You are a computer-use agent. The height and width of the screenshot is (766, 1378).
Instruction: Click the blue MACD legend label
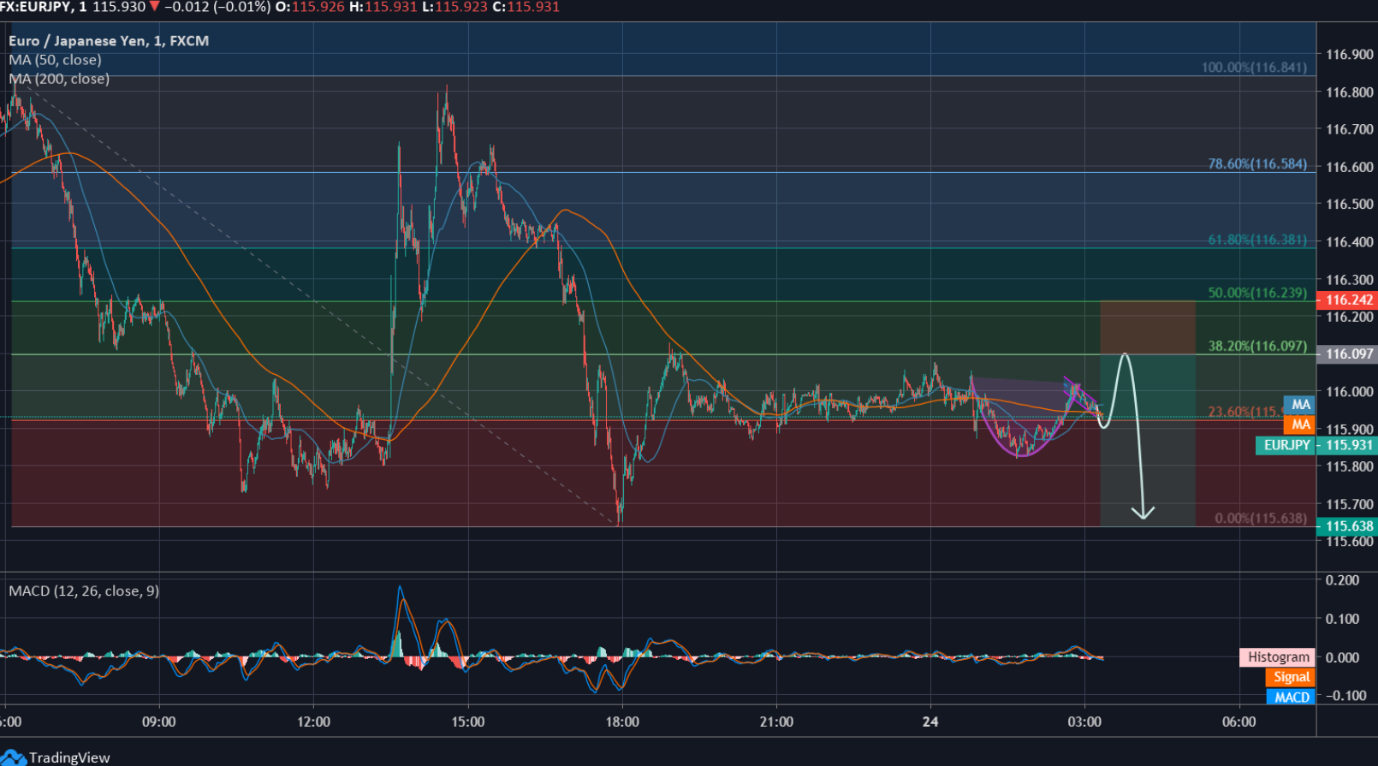(1290, 696)
